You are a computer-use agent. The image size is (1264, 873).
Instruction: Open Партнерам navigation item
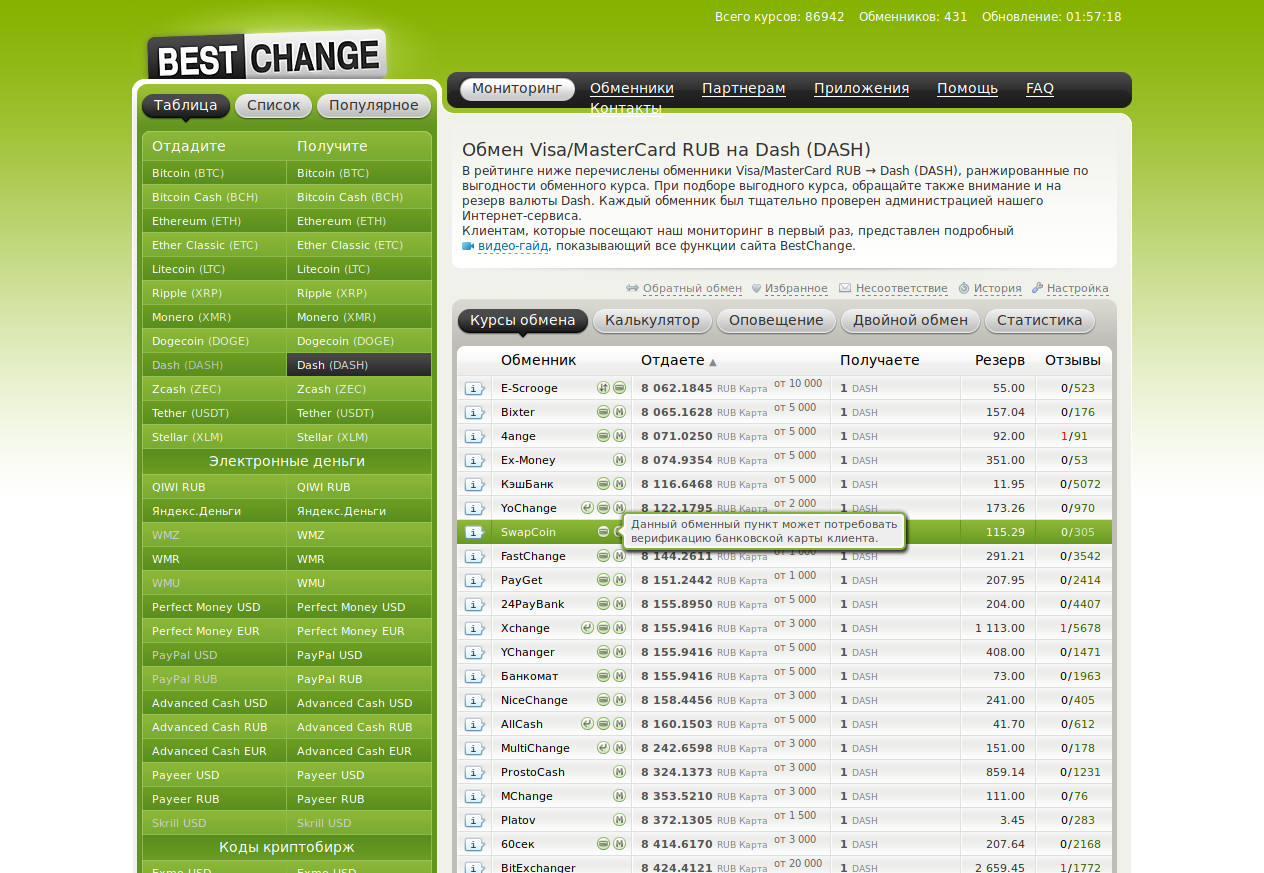(x=744, y=89)
